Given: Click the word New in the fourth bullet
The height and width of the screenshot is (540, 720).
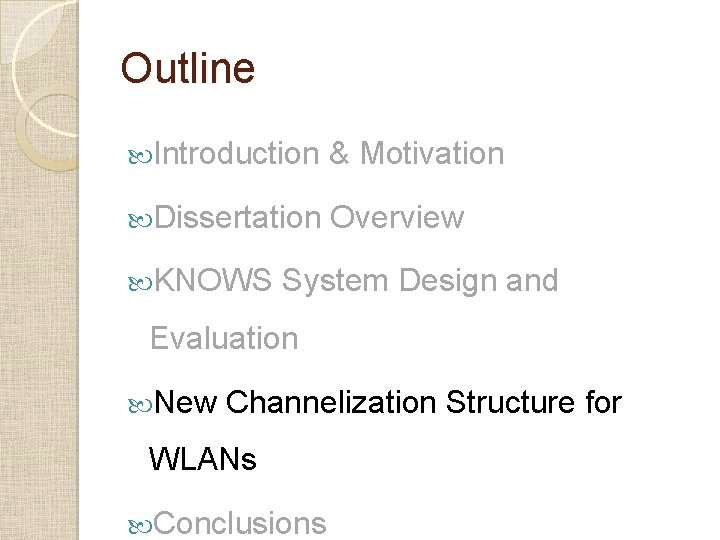Looking at the screenshot, I should click(187, 403).
